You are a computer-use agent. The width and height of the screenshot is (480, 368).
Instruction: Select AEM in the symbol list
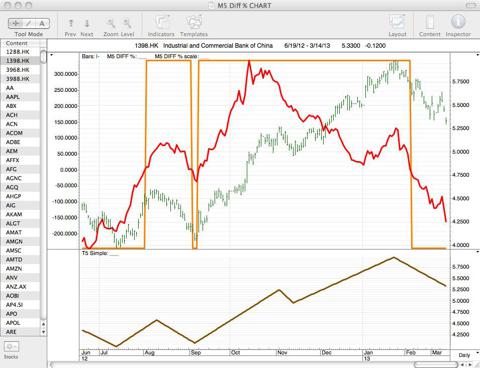[x=21, y=151]
